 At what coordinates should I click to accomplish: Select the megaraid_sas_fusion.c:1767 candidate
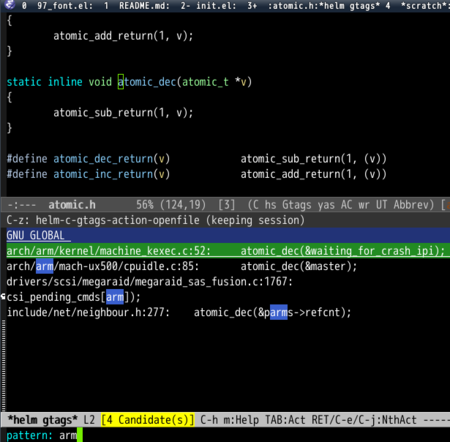point(149,282)
